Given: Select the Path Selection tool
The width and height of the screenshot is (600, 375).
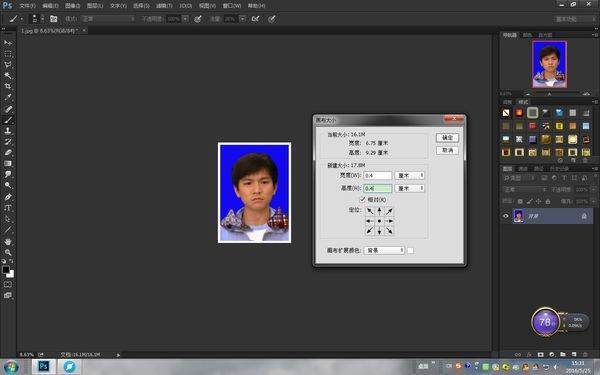Looking at the screenshot, I should click(8, 219).
